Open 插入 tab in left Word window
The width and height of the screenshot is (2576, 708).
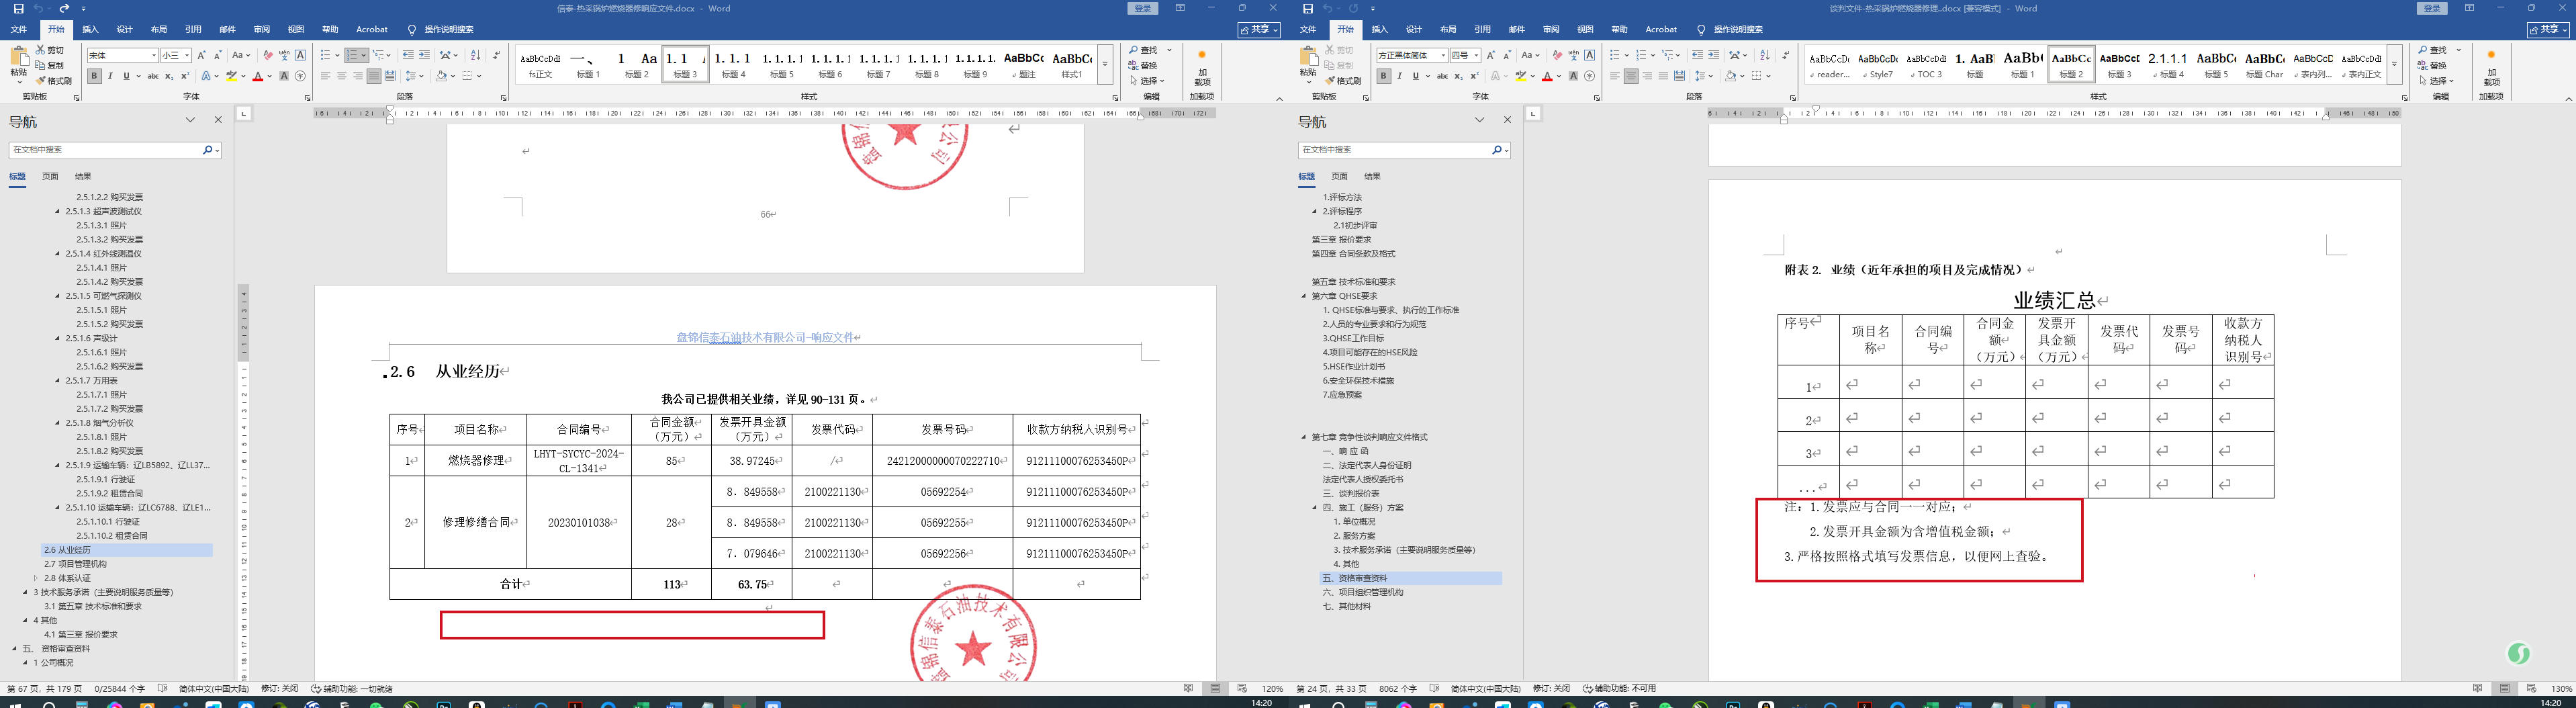90,30
